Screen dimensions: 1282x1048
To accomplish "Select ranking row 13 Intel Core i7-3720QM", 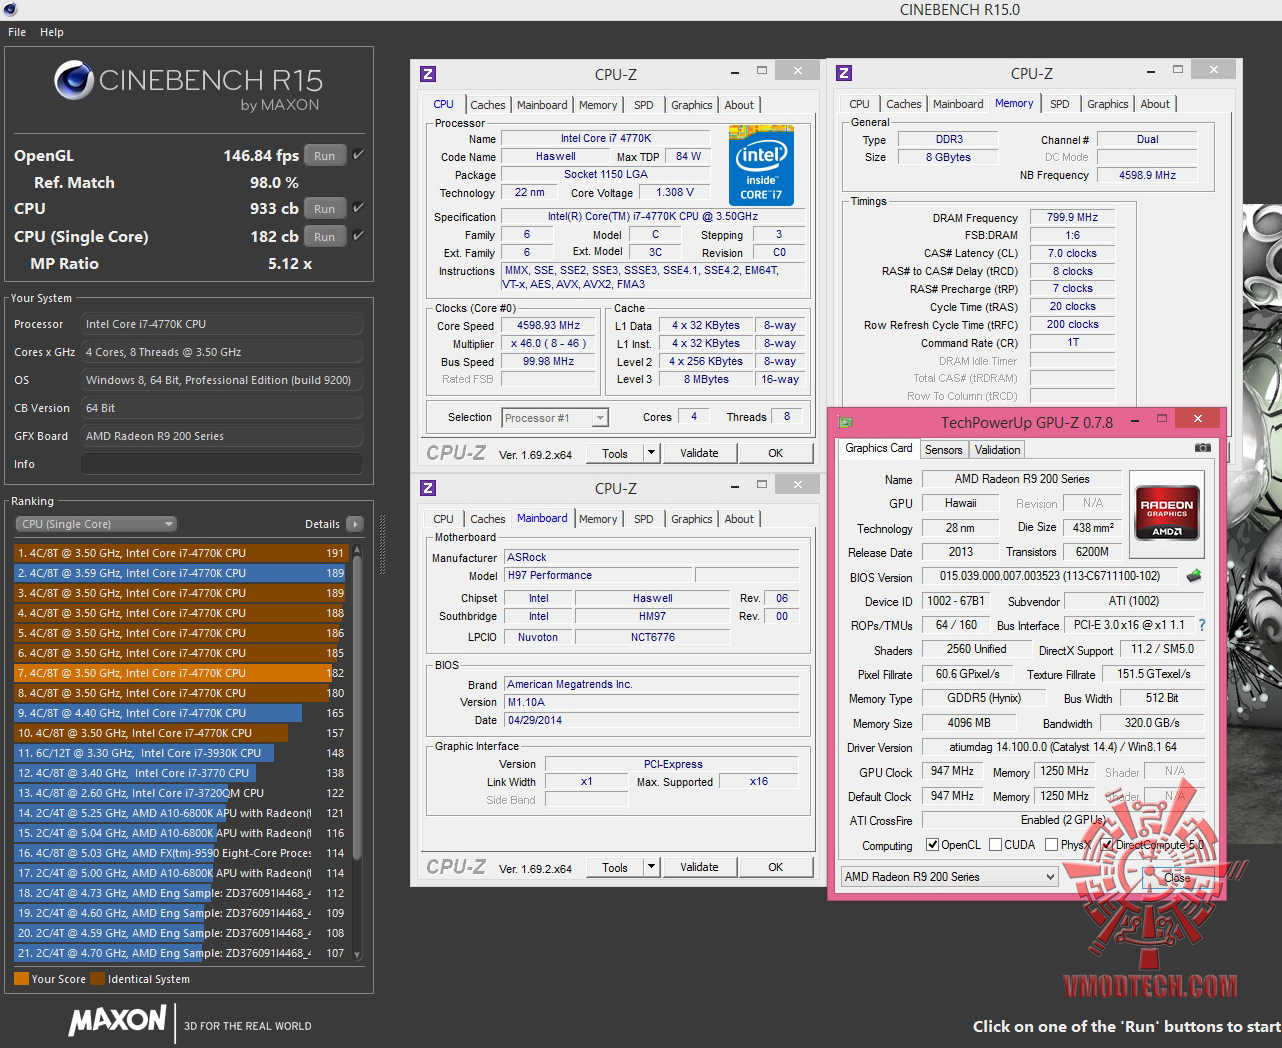I will [x=180, y=793].
